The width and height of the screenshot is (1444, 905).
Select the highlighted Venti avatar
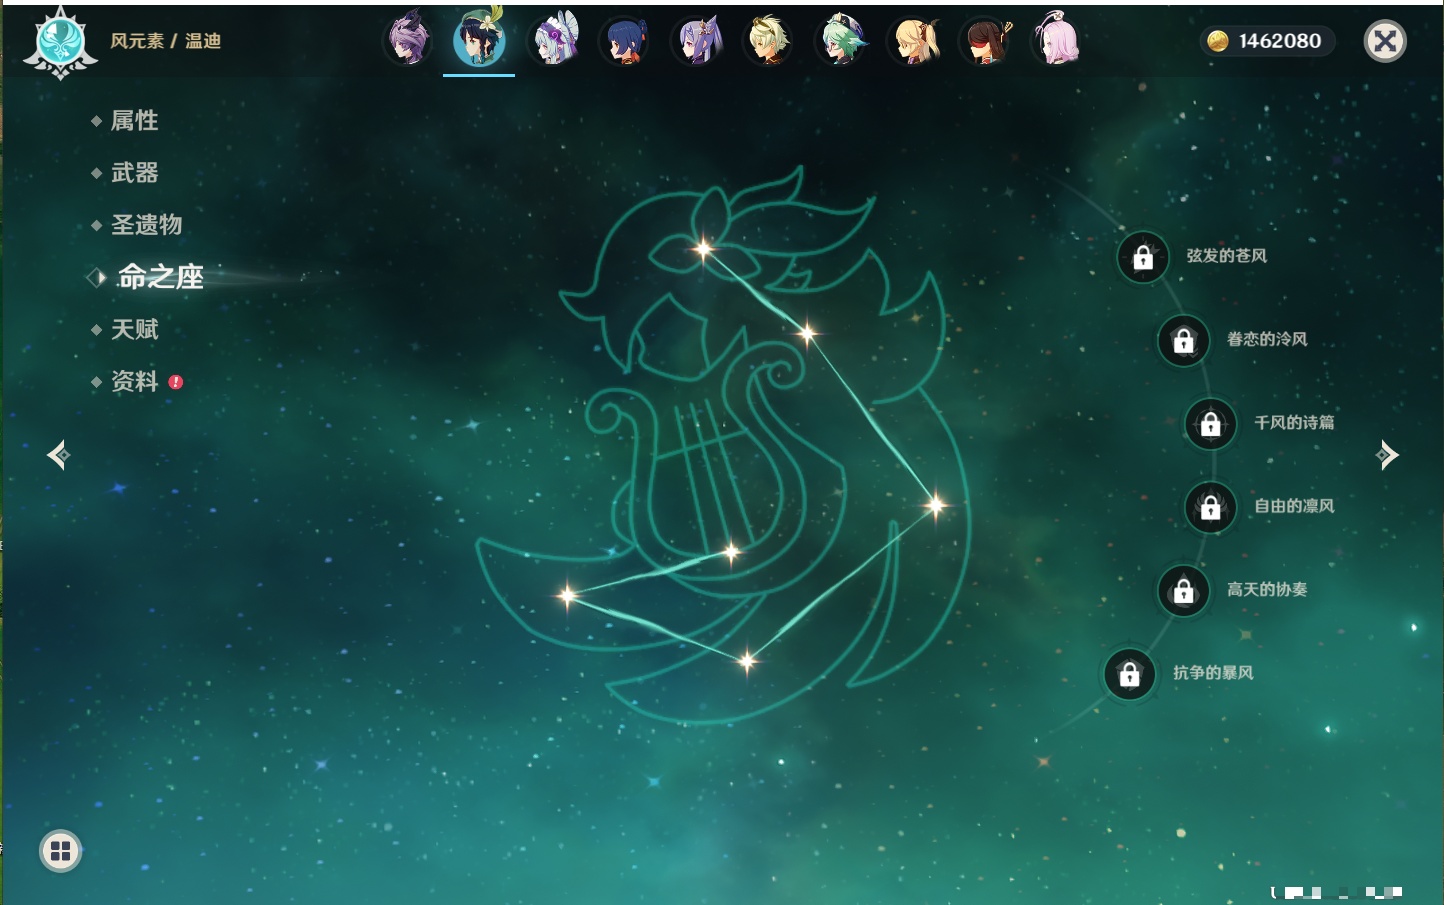pos(479,39)
